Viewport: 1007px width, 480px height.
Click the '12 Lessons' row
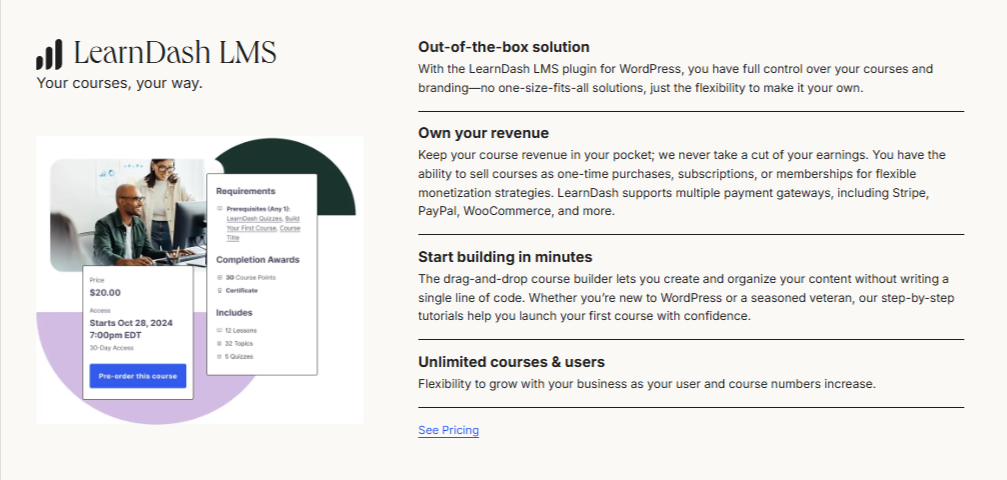coord(236,330)
